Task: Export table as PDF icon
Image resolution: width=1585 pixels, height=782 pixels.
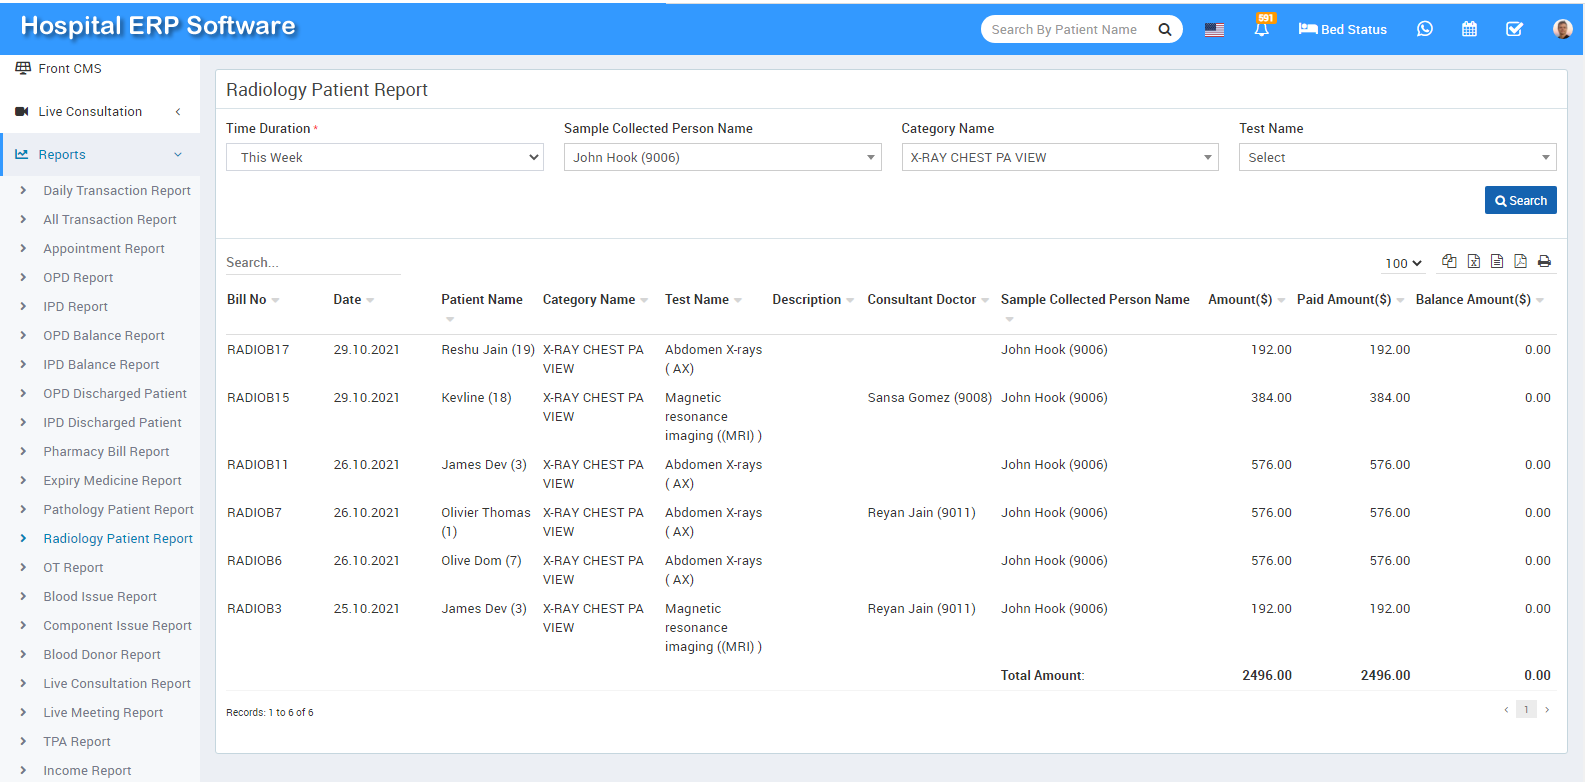Action: coord(1520,262)
